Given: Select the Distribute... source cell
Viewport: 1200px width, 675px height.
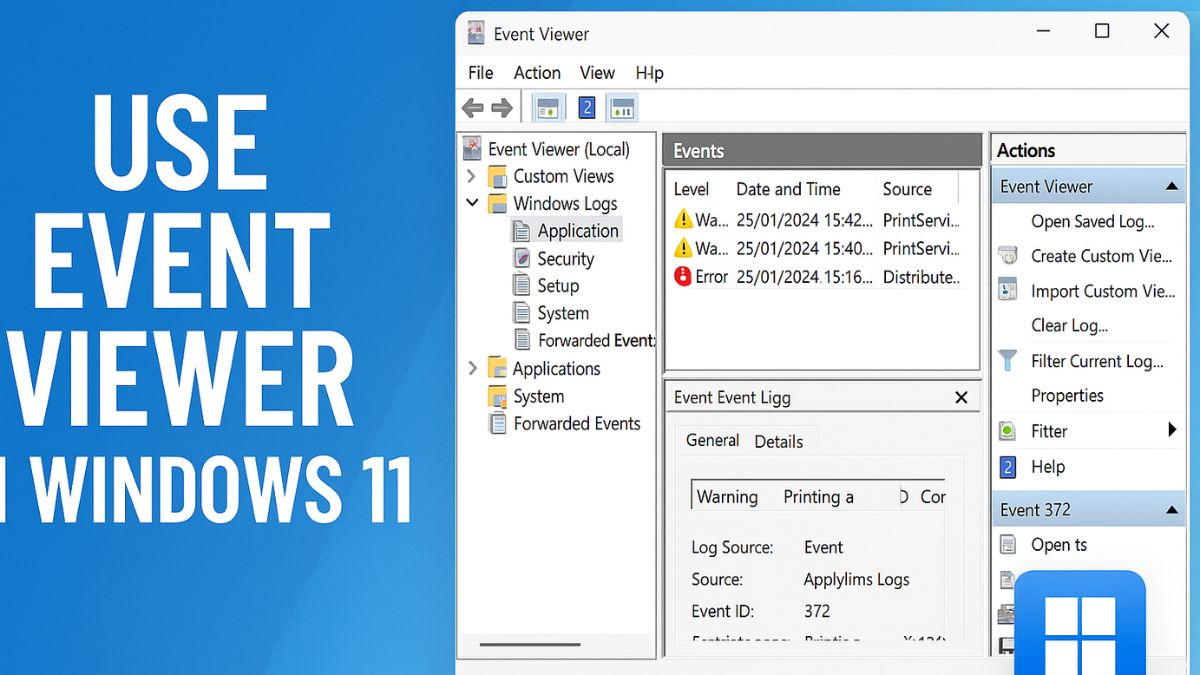Looking at the screenshot, I should click(921, 277).
